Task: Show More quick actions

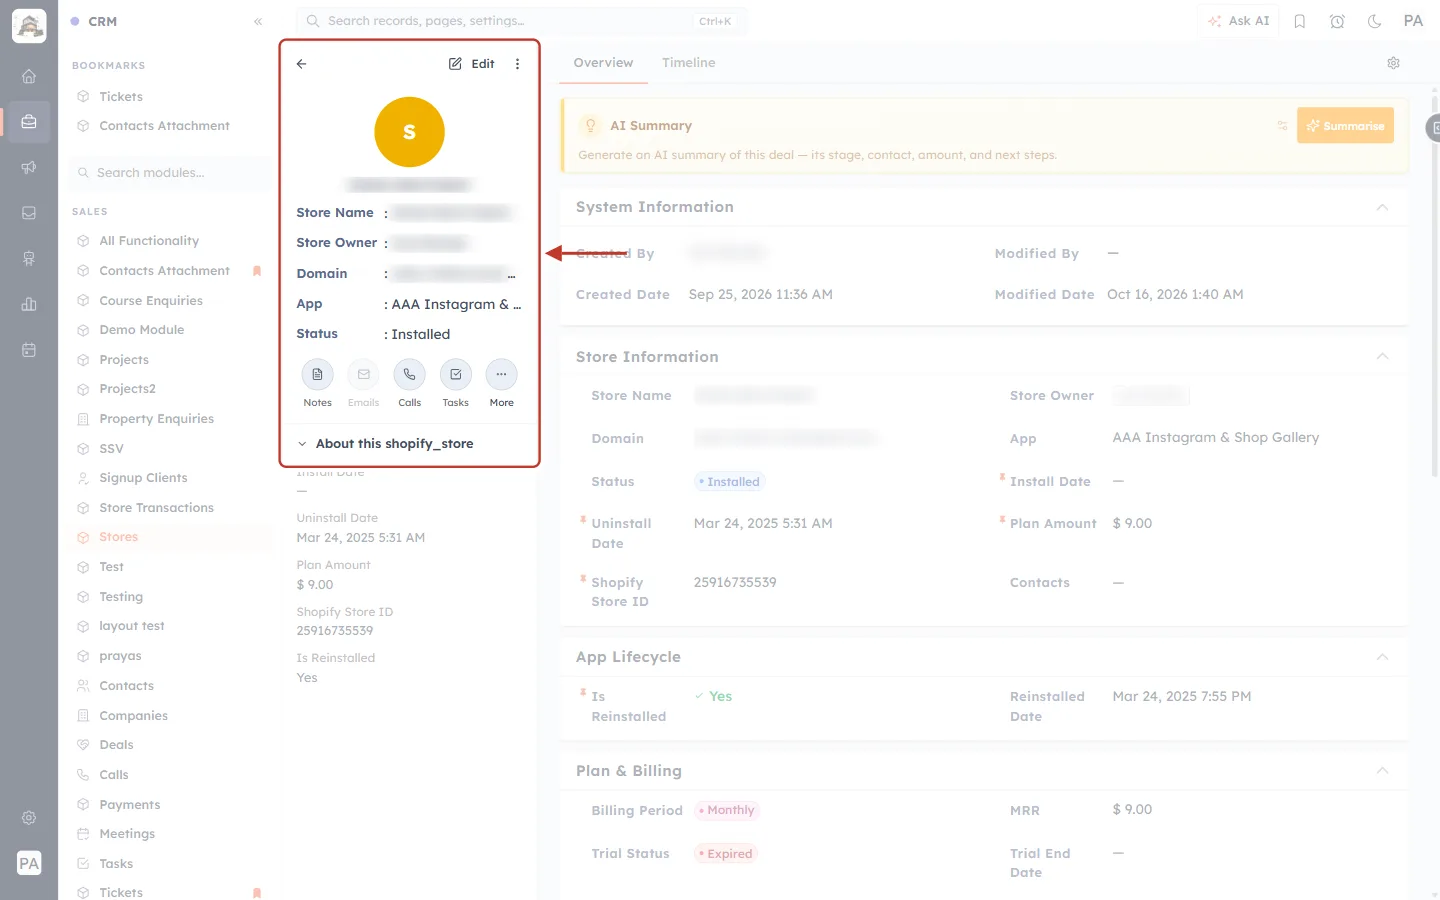Action: coord(501,375)
